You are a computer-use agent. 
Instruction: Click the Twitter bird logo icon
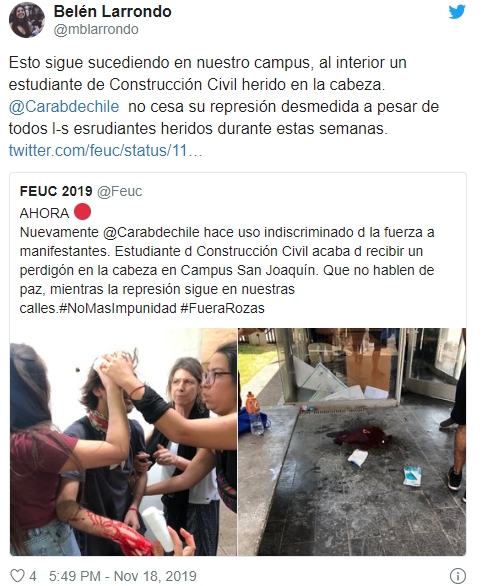[x=457, y=12]
